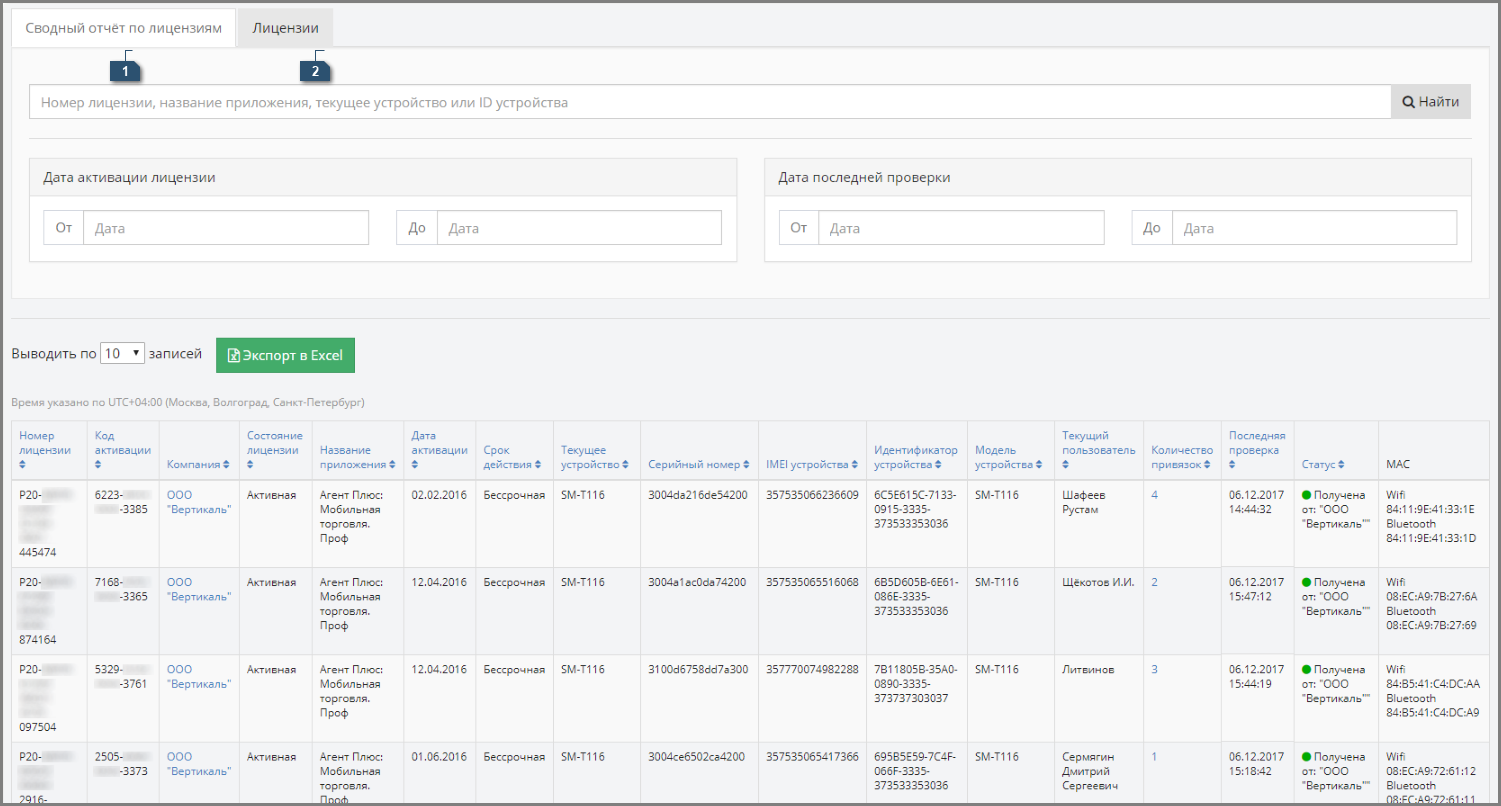Open bindings count 3 for Литвинов
1501x806 pixels.
click(x=1154, y=669)
